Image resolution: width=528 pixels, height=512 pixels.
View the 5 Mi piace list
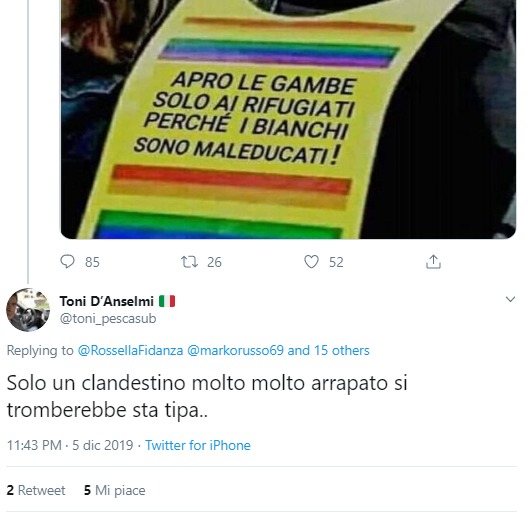point(114,490)
